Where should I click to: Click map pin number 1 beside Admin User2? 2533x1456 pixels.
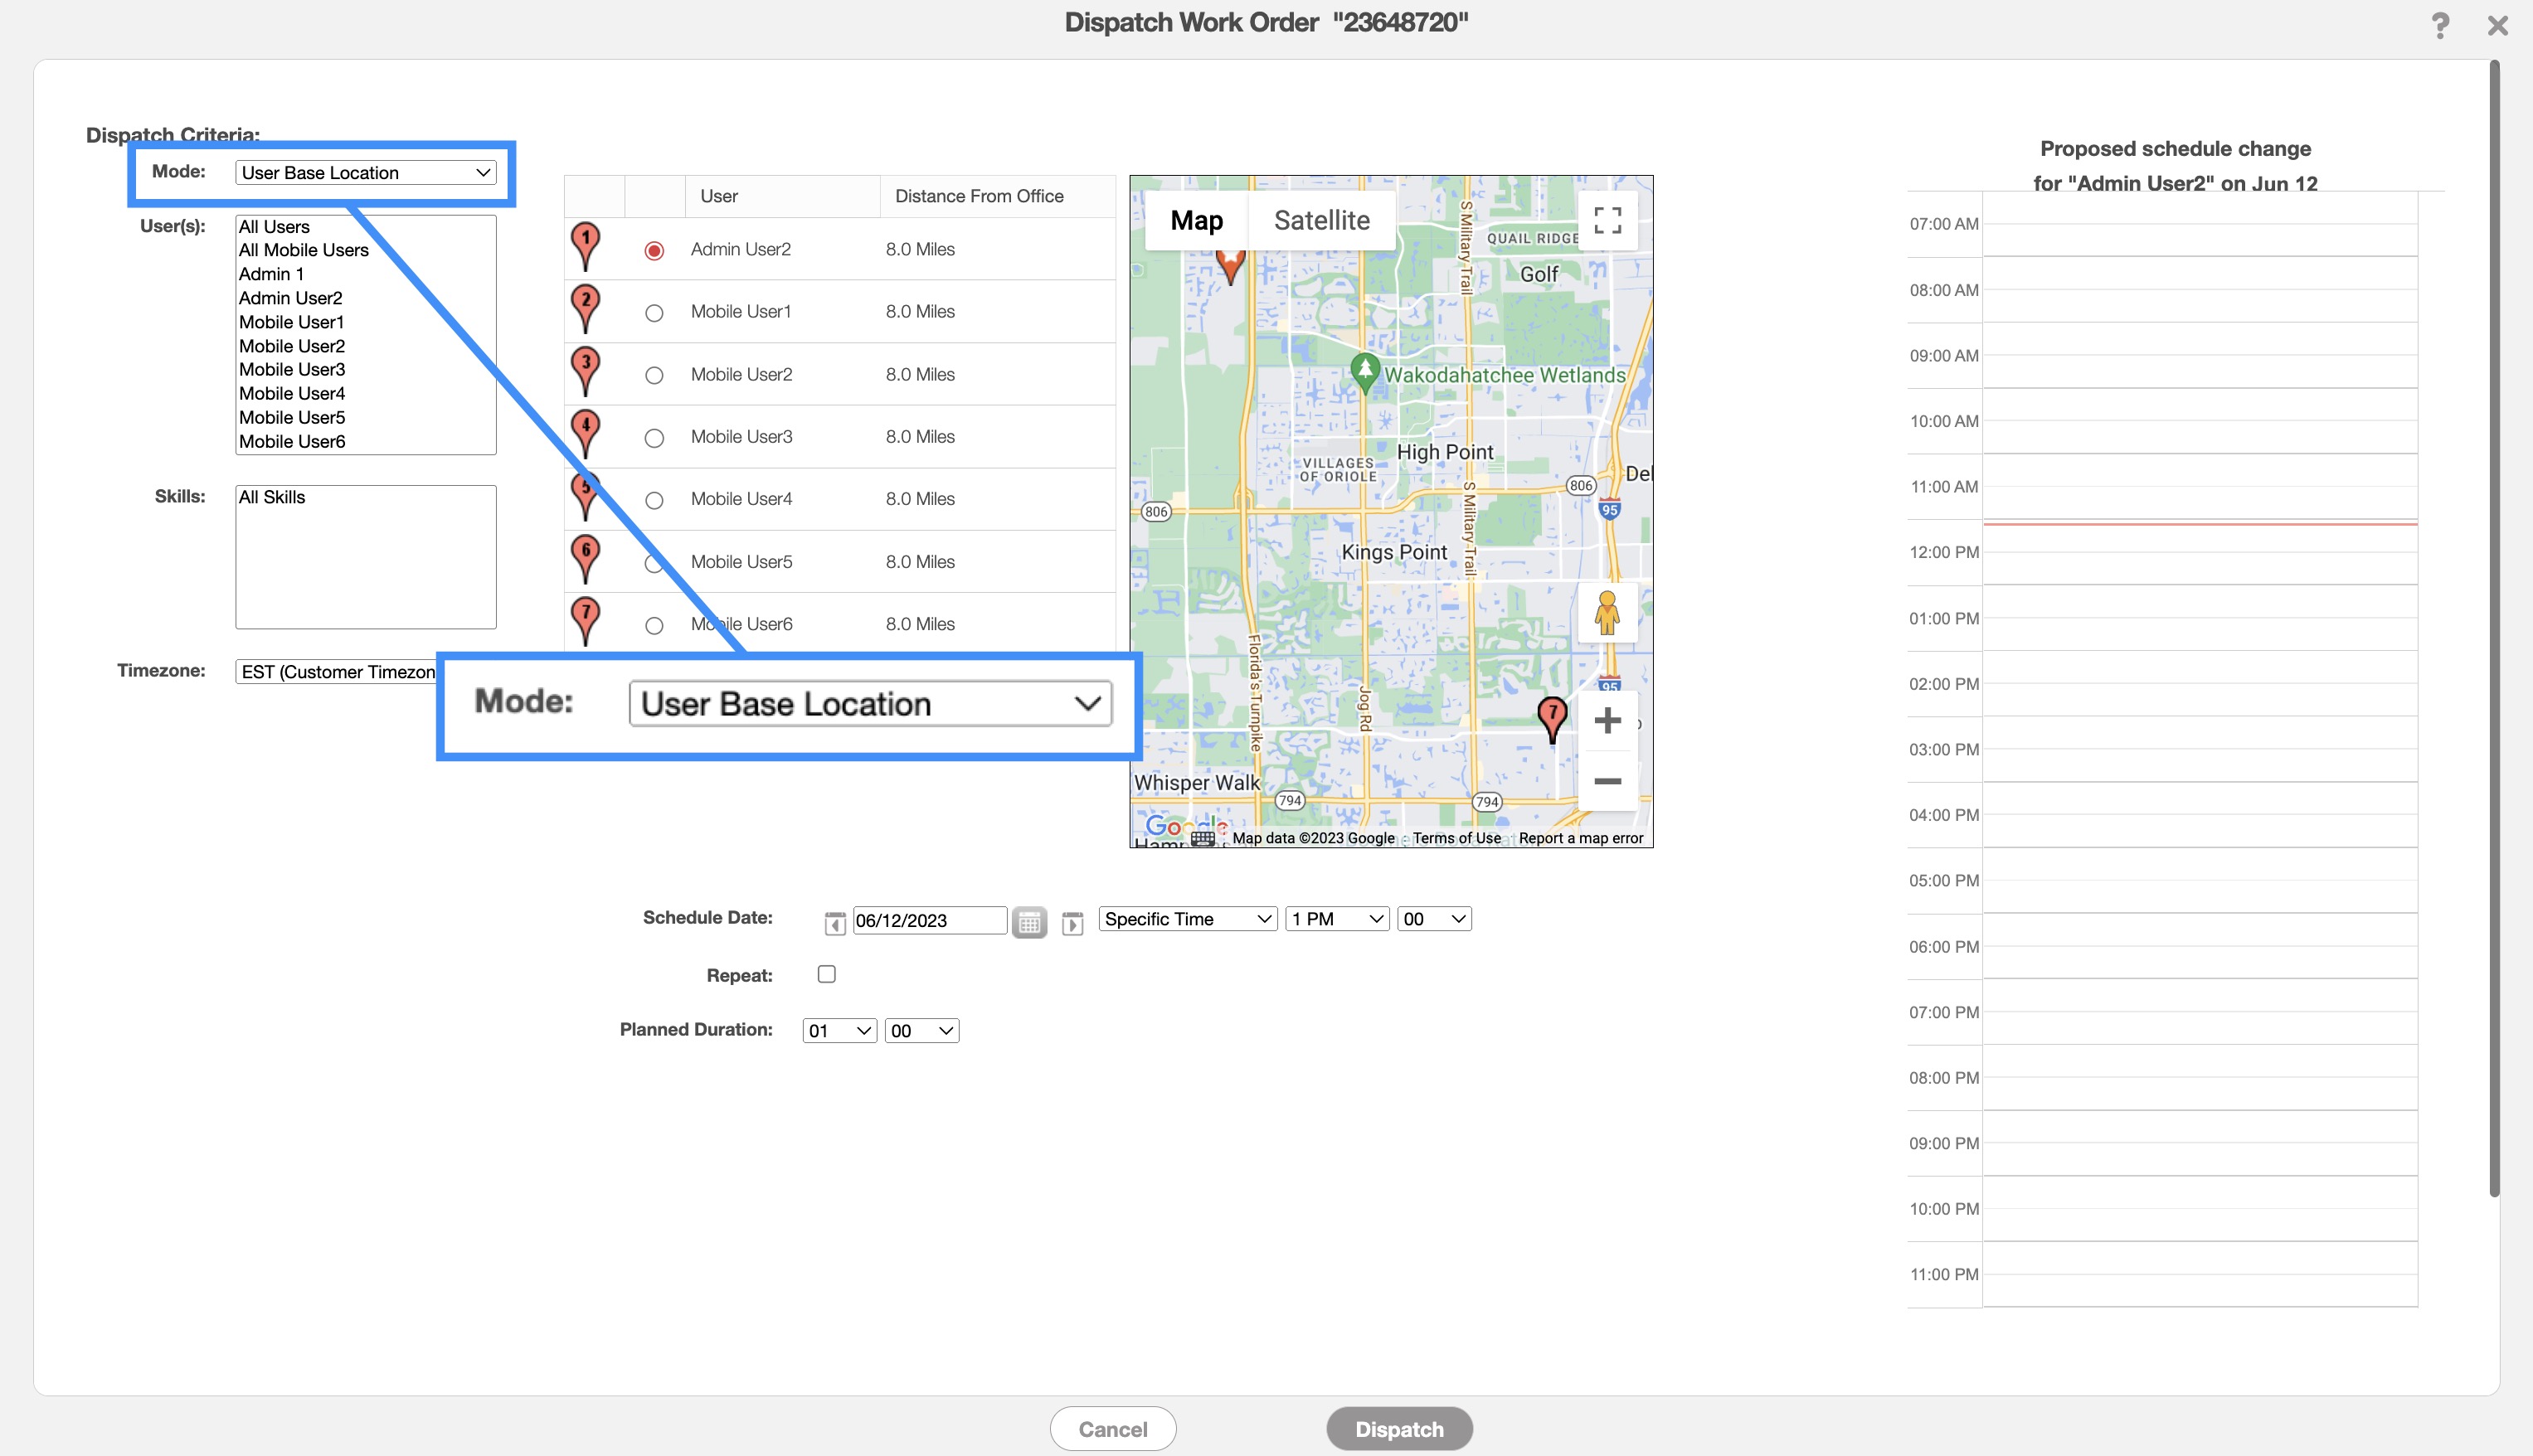(x=585, y=245)
